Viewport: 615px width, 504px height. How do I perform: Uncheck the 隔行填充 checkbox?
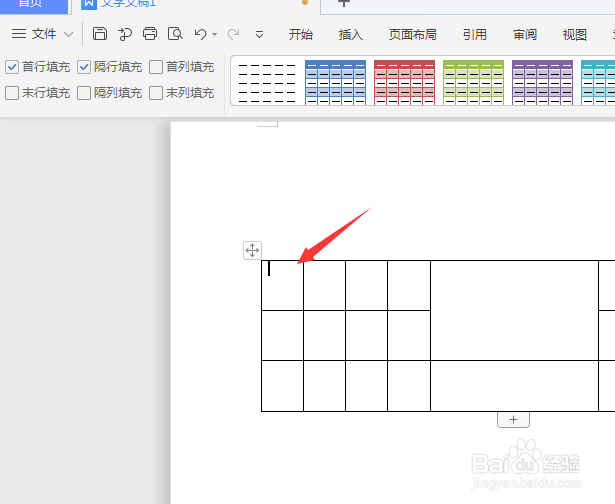pyautogui.click(x=84, y=67)
